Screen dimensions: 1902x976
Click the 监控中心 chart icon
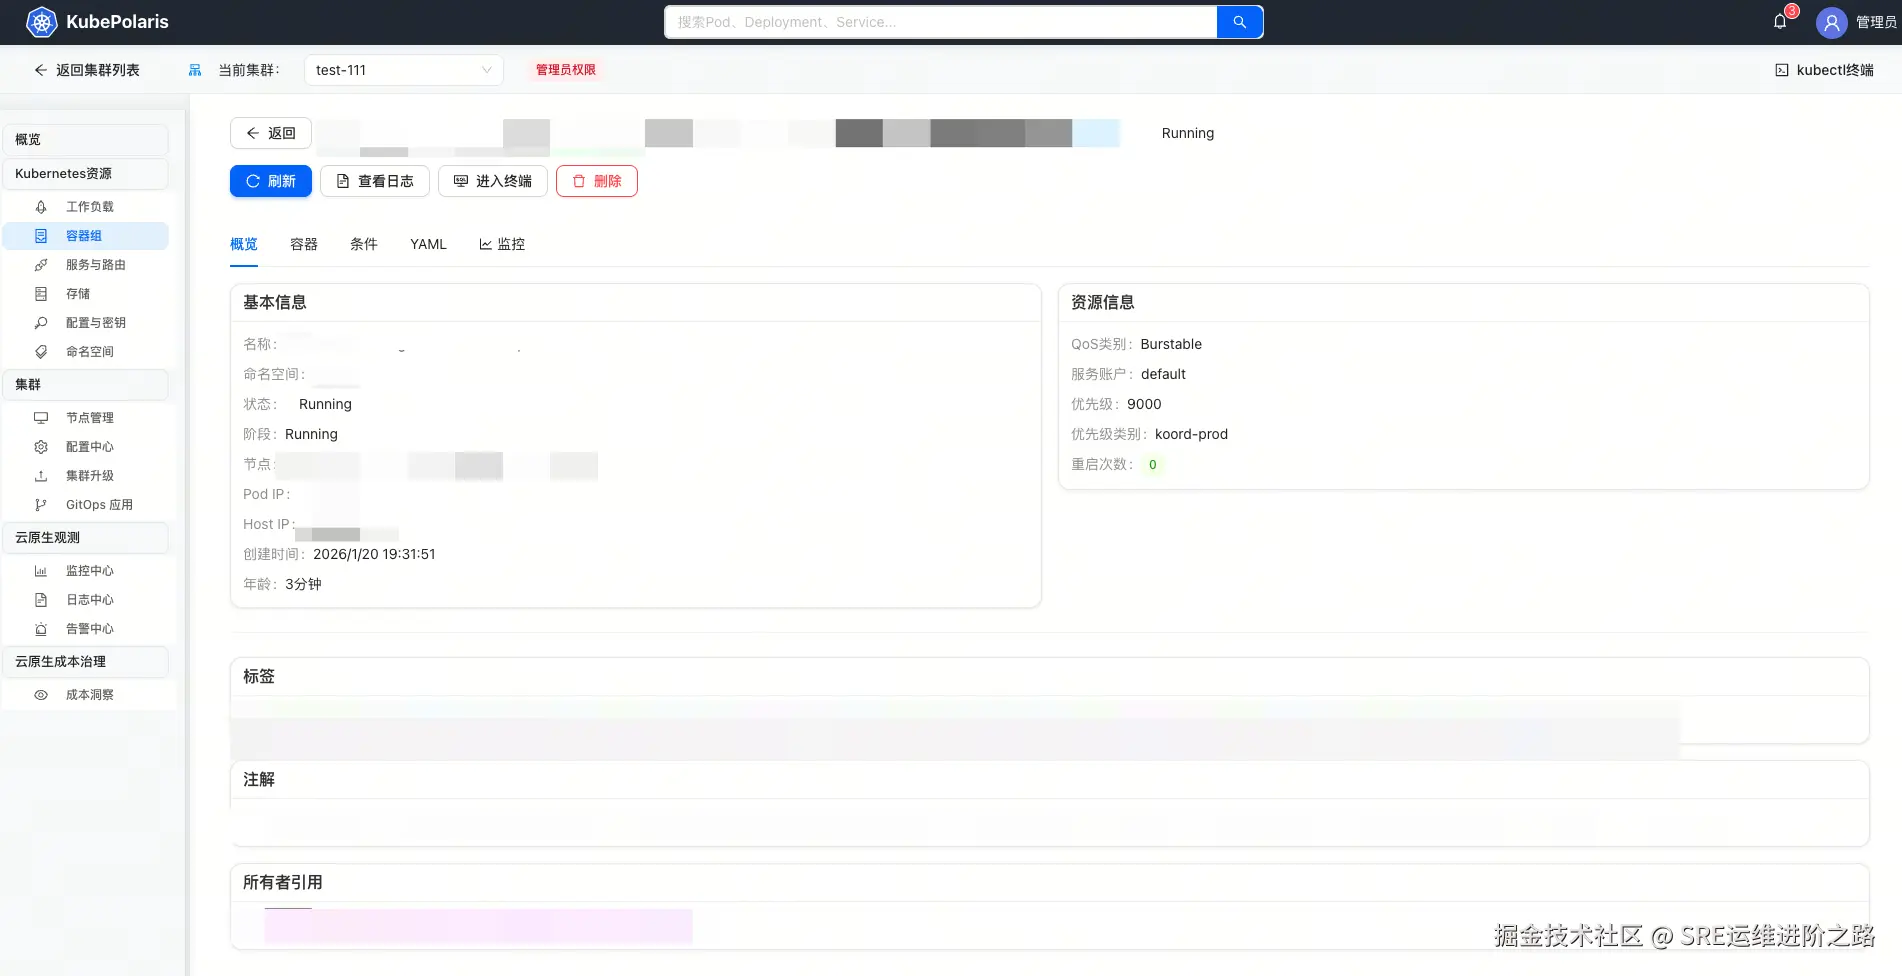coord(41,571)
